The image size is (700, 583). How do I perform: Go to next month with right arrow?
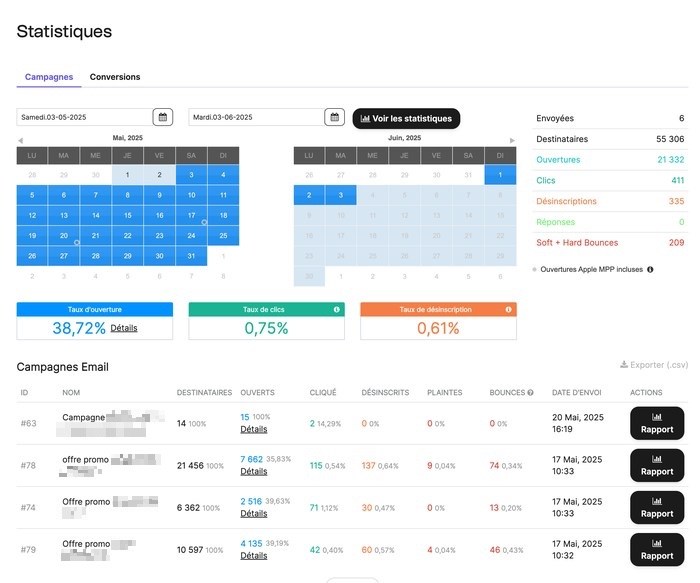pyautogui.click(x=512, y=141)
